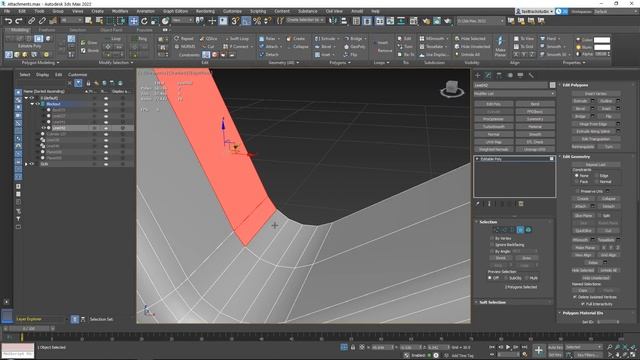Select the Face constraint radio button
Viewport: 640px width, 360px height.
pos(577,181)
